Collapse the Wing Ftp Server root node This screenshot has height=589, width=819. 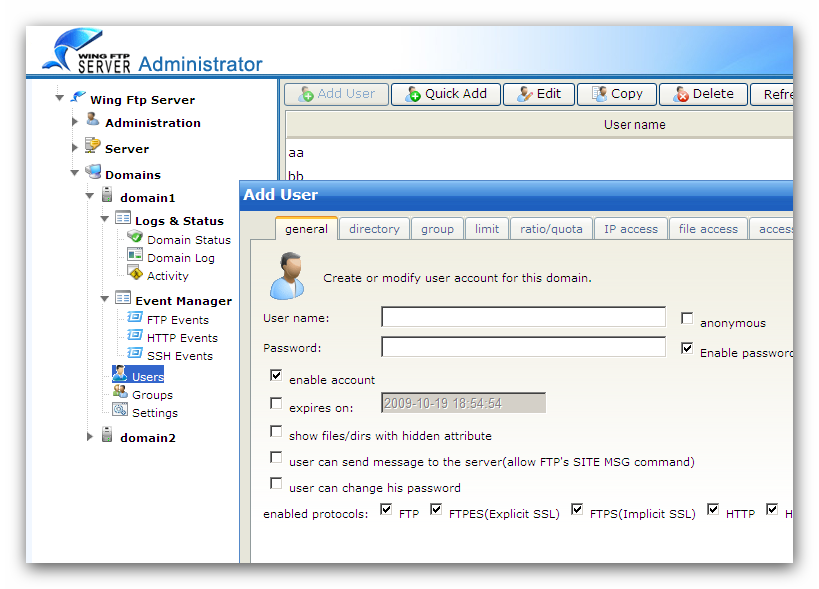60,98
